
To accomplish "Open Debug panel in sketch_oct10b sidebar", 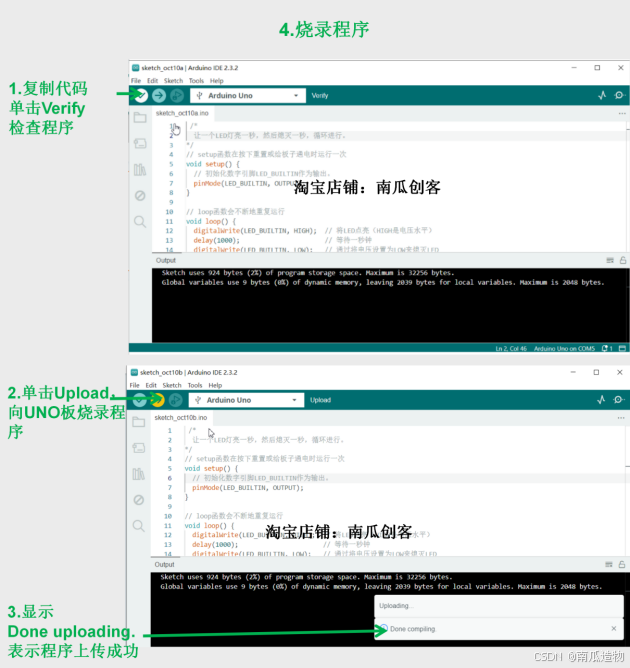I will pyautogui.click(x=138, y=500).
